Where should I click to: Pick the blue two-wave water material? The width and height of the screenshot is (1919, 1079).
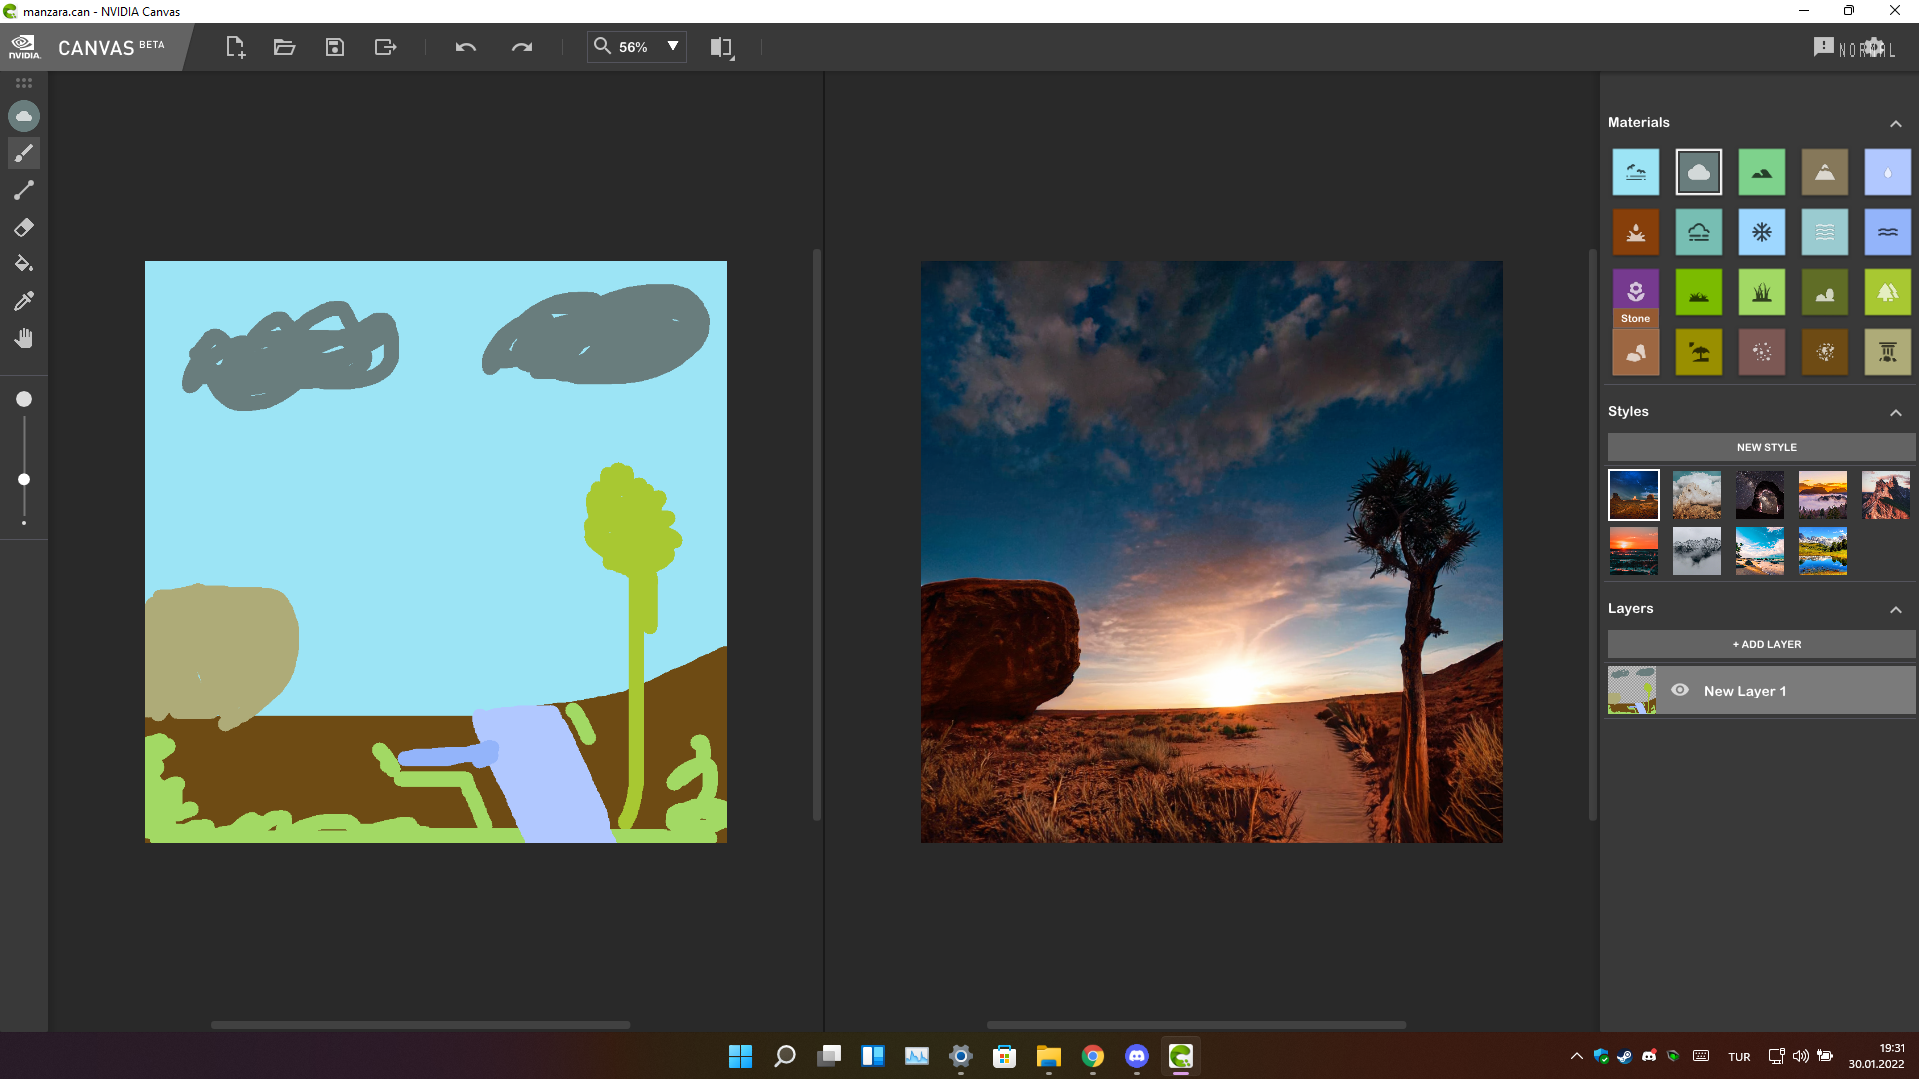pyautogui.click(x=1888, y=232)
